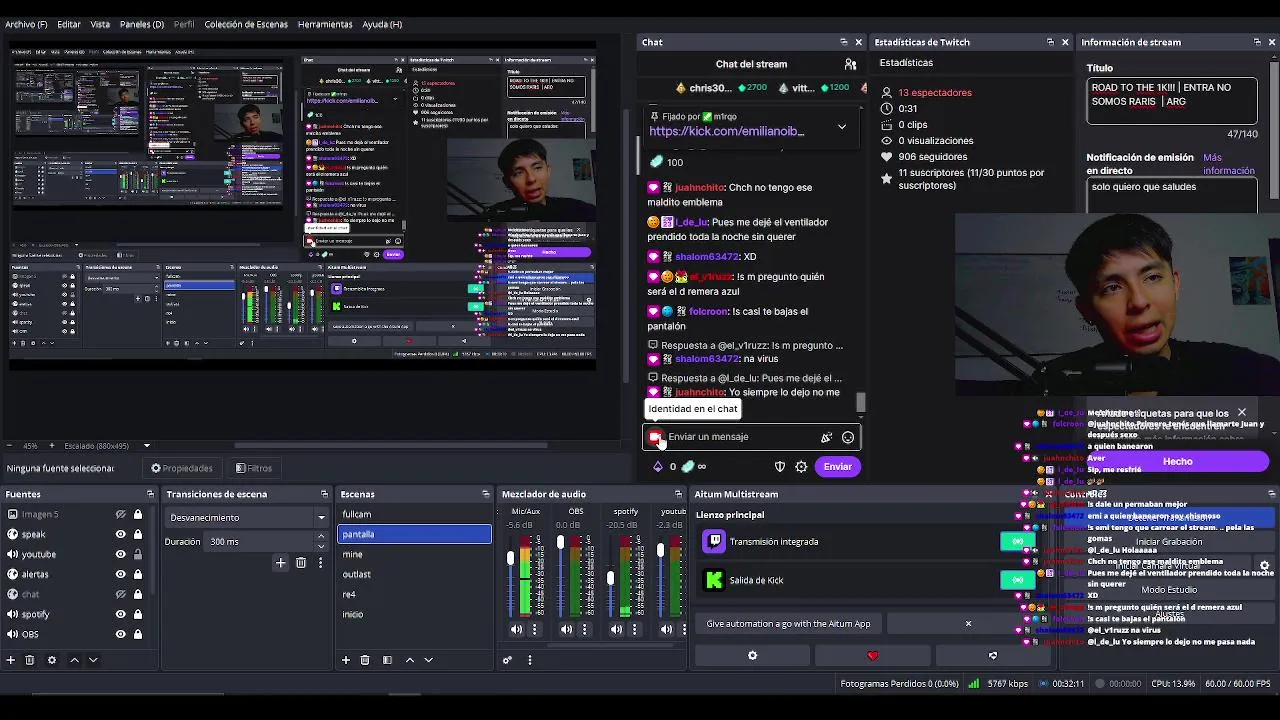Toggle visibility of speak source
1280x720 pixels.
[x=121, y=534]
